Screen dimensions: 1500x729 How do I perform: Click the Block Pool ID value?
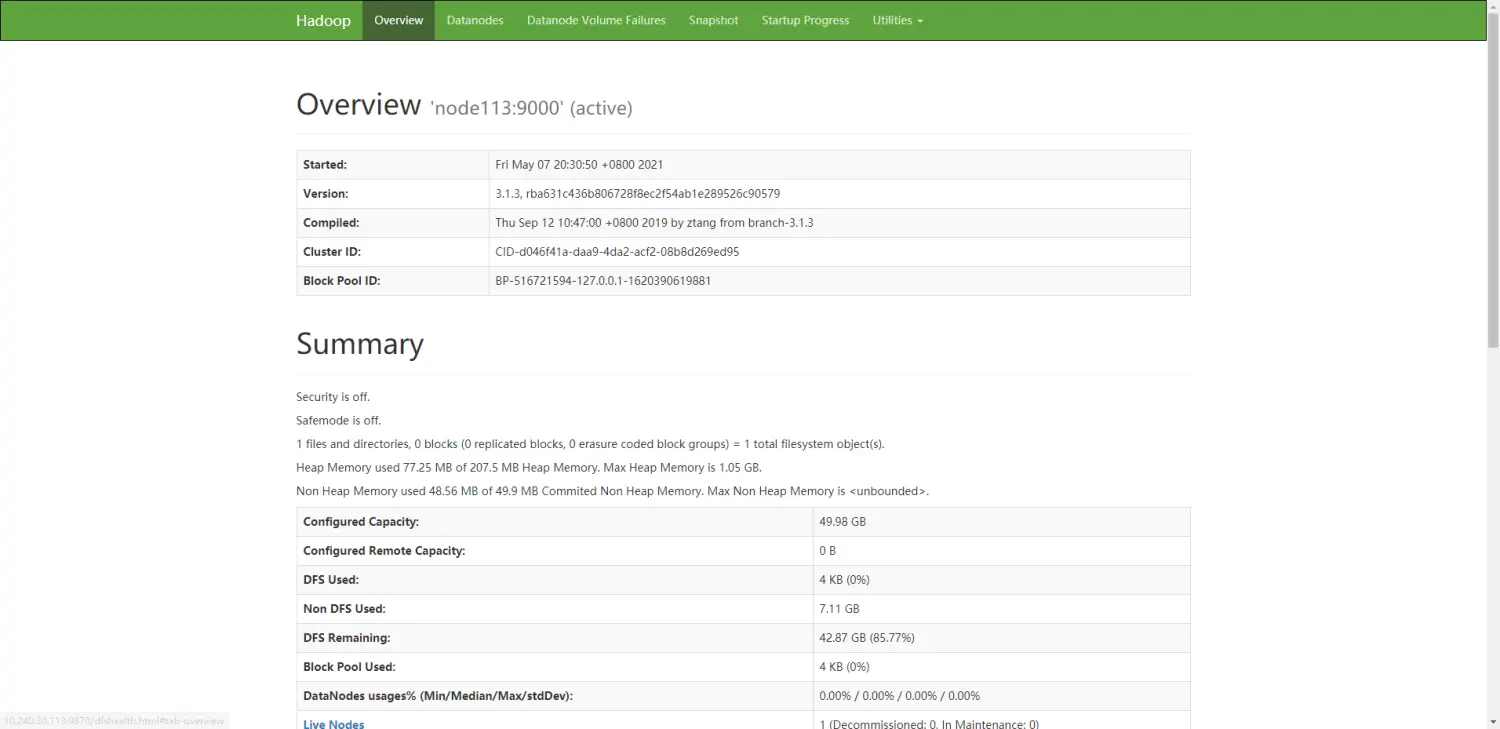pos(603,281)
